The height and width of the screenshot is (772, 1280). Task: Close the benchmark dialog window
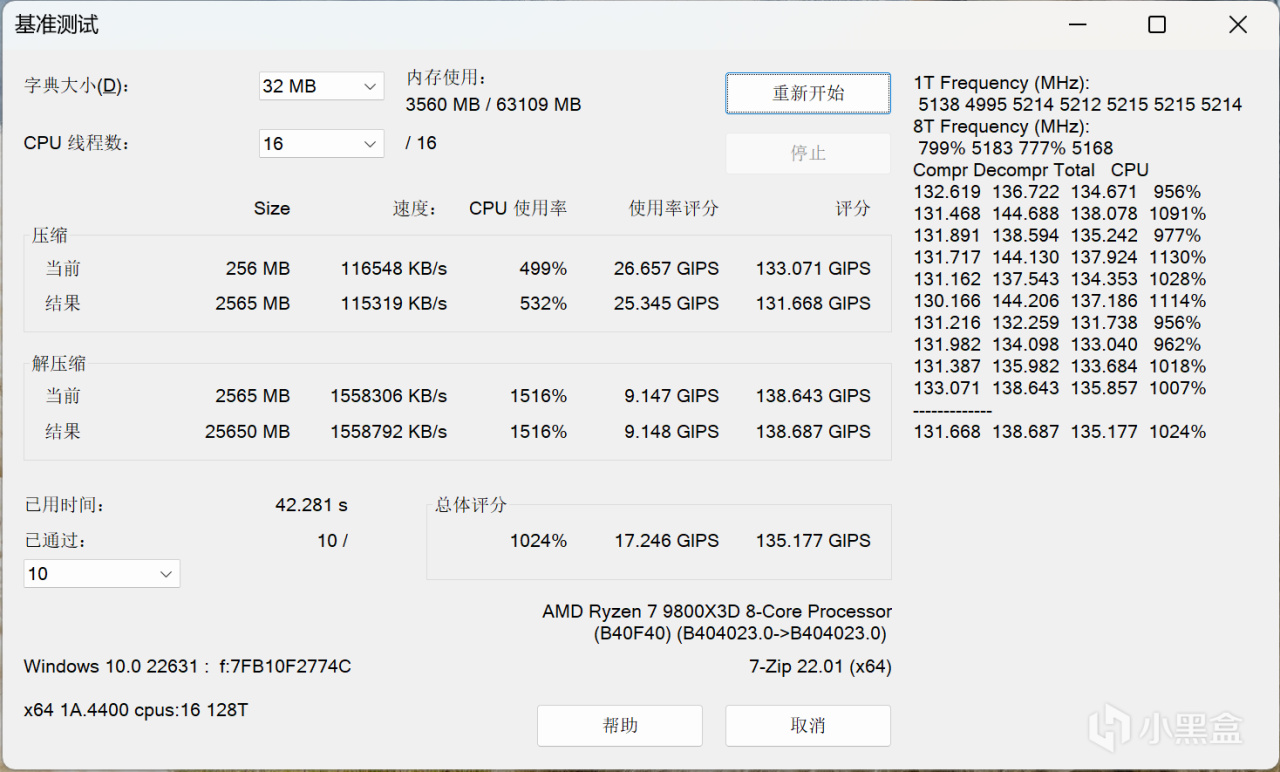pyautogui.click(x=1238, y=25)
